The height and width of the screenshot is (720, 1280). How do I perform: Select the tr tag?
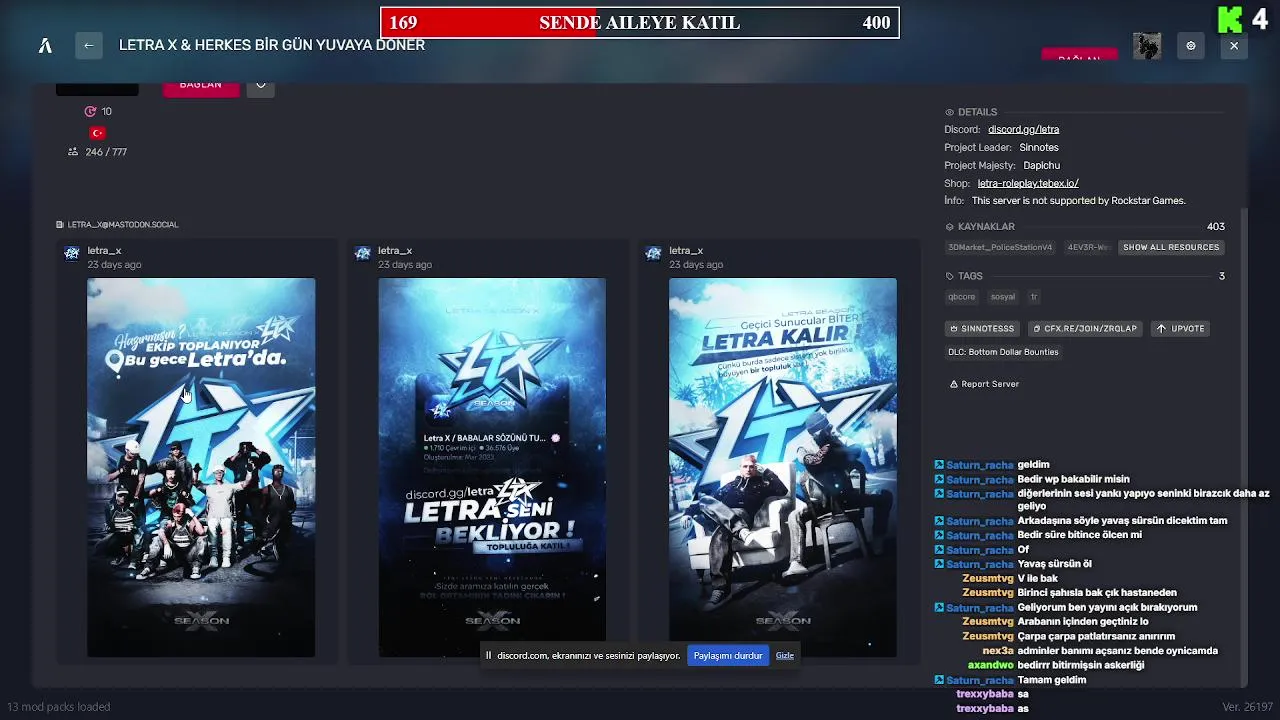coord(1034,297)
